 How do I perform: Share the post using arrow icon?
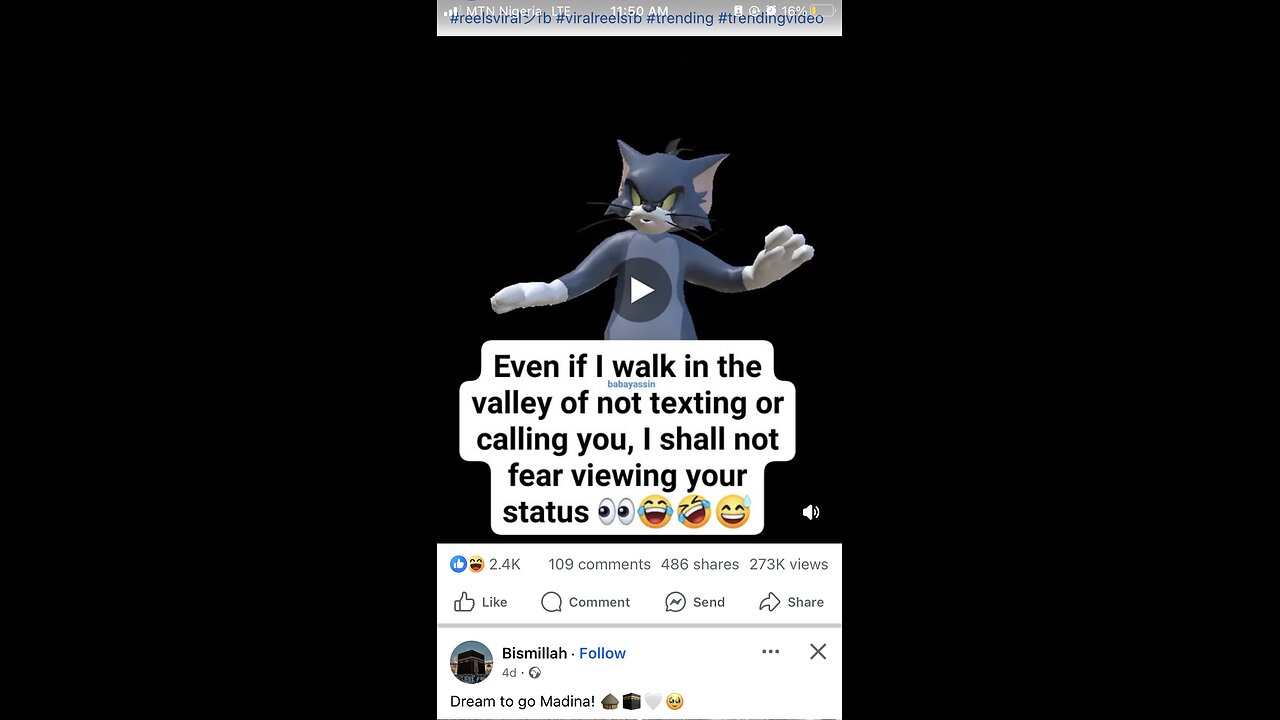click(769, 602)
